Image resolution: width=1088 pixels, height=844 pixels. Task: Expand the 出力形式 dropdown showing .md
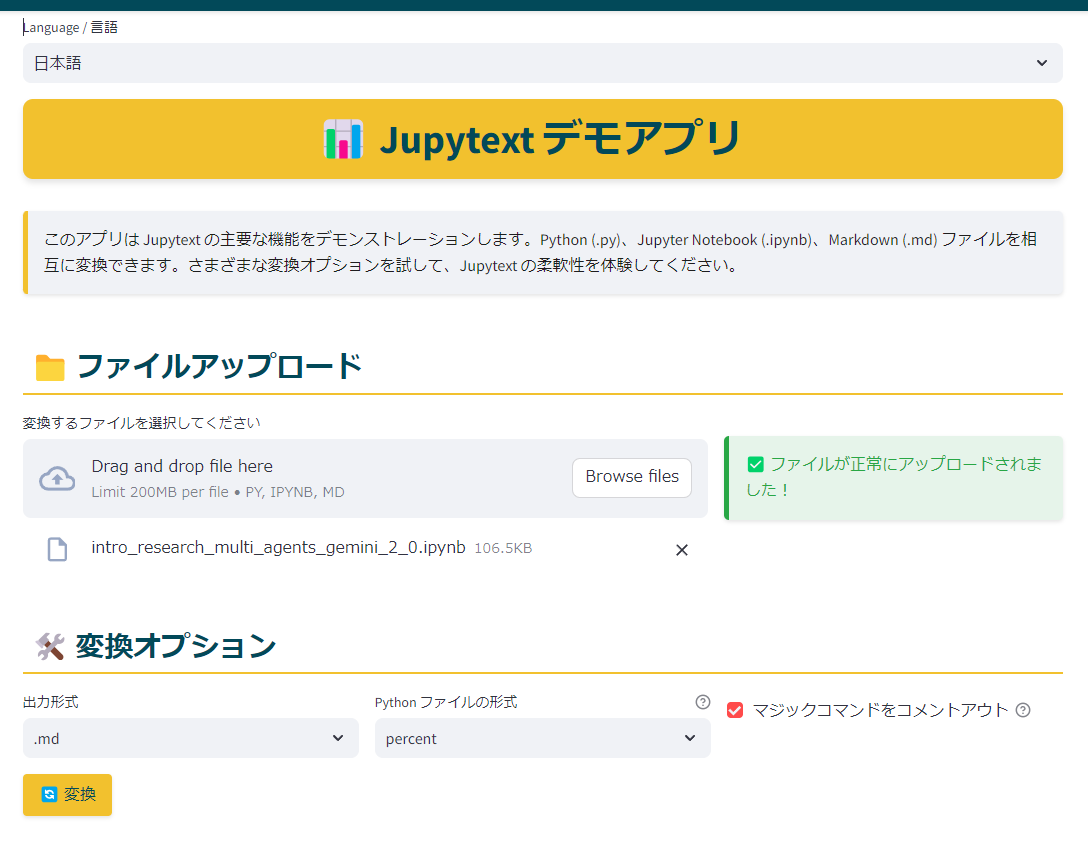pyautogui.click(x=190, y=738)
